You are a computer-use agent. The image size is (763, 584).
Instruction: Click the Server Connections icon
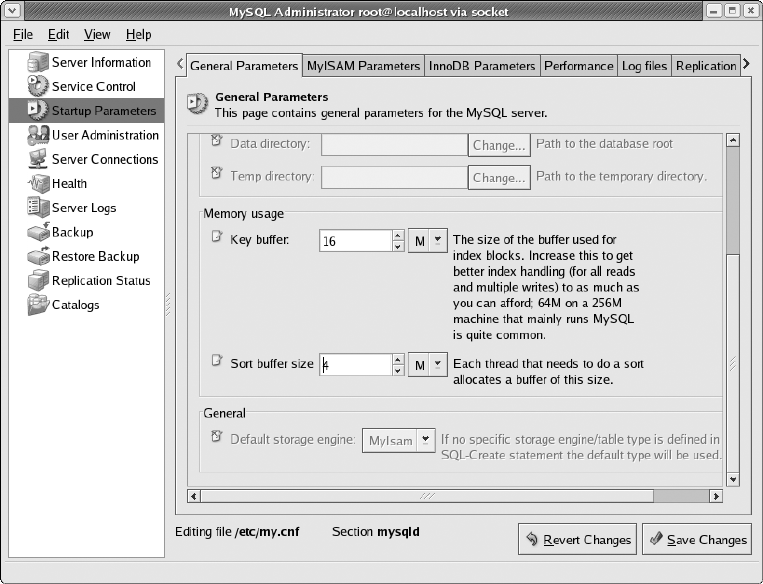coord(38,159)
